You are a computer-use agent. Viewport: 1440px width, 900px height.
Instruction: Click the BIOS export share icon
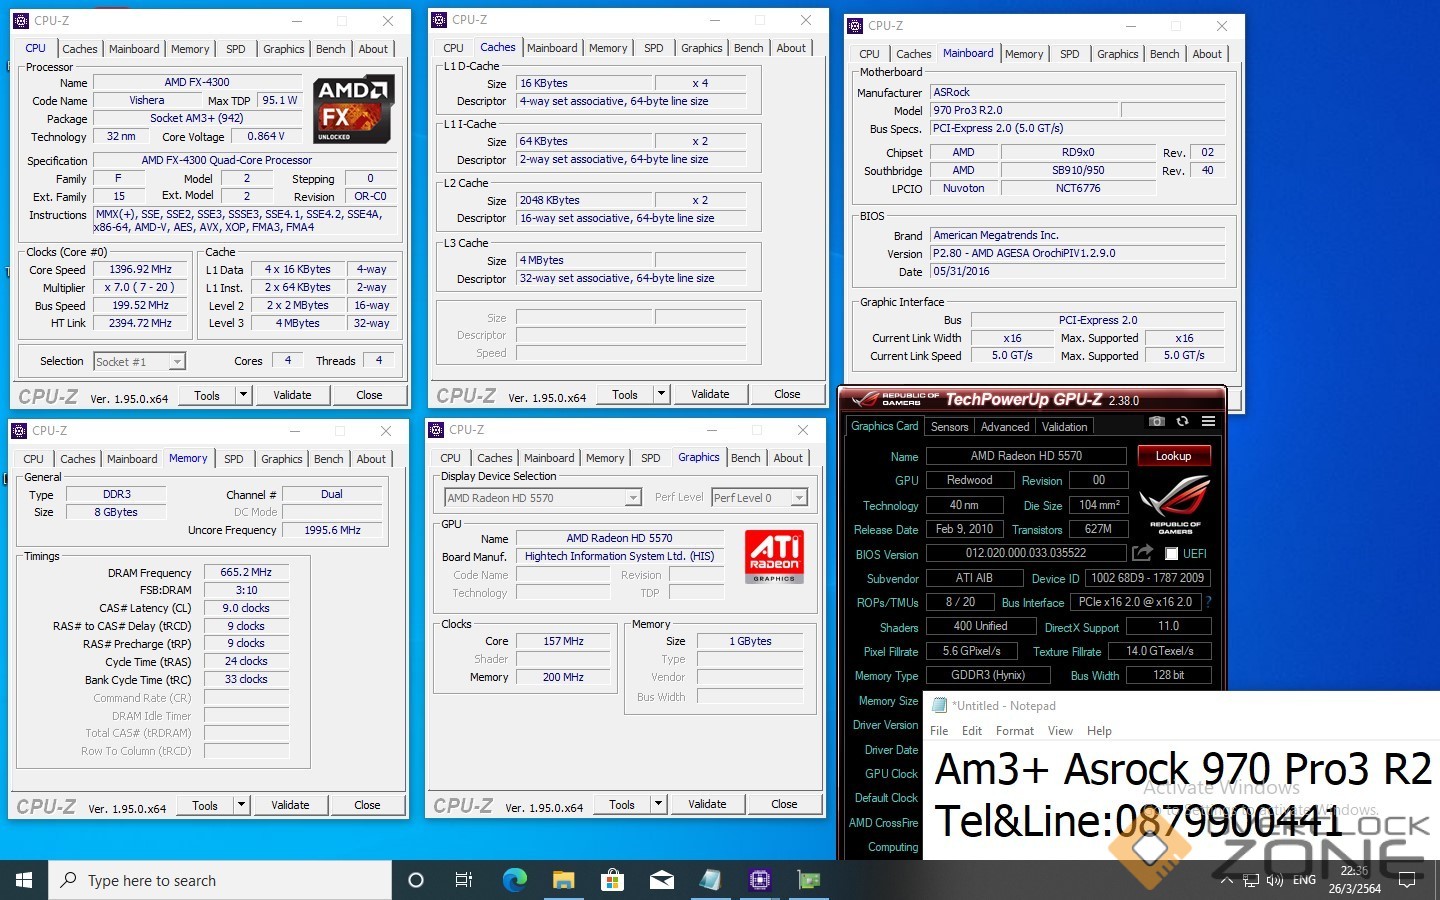pos(1142,553)
